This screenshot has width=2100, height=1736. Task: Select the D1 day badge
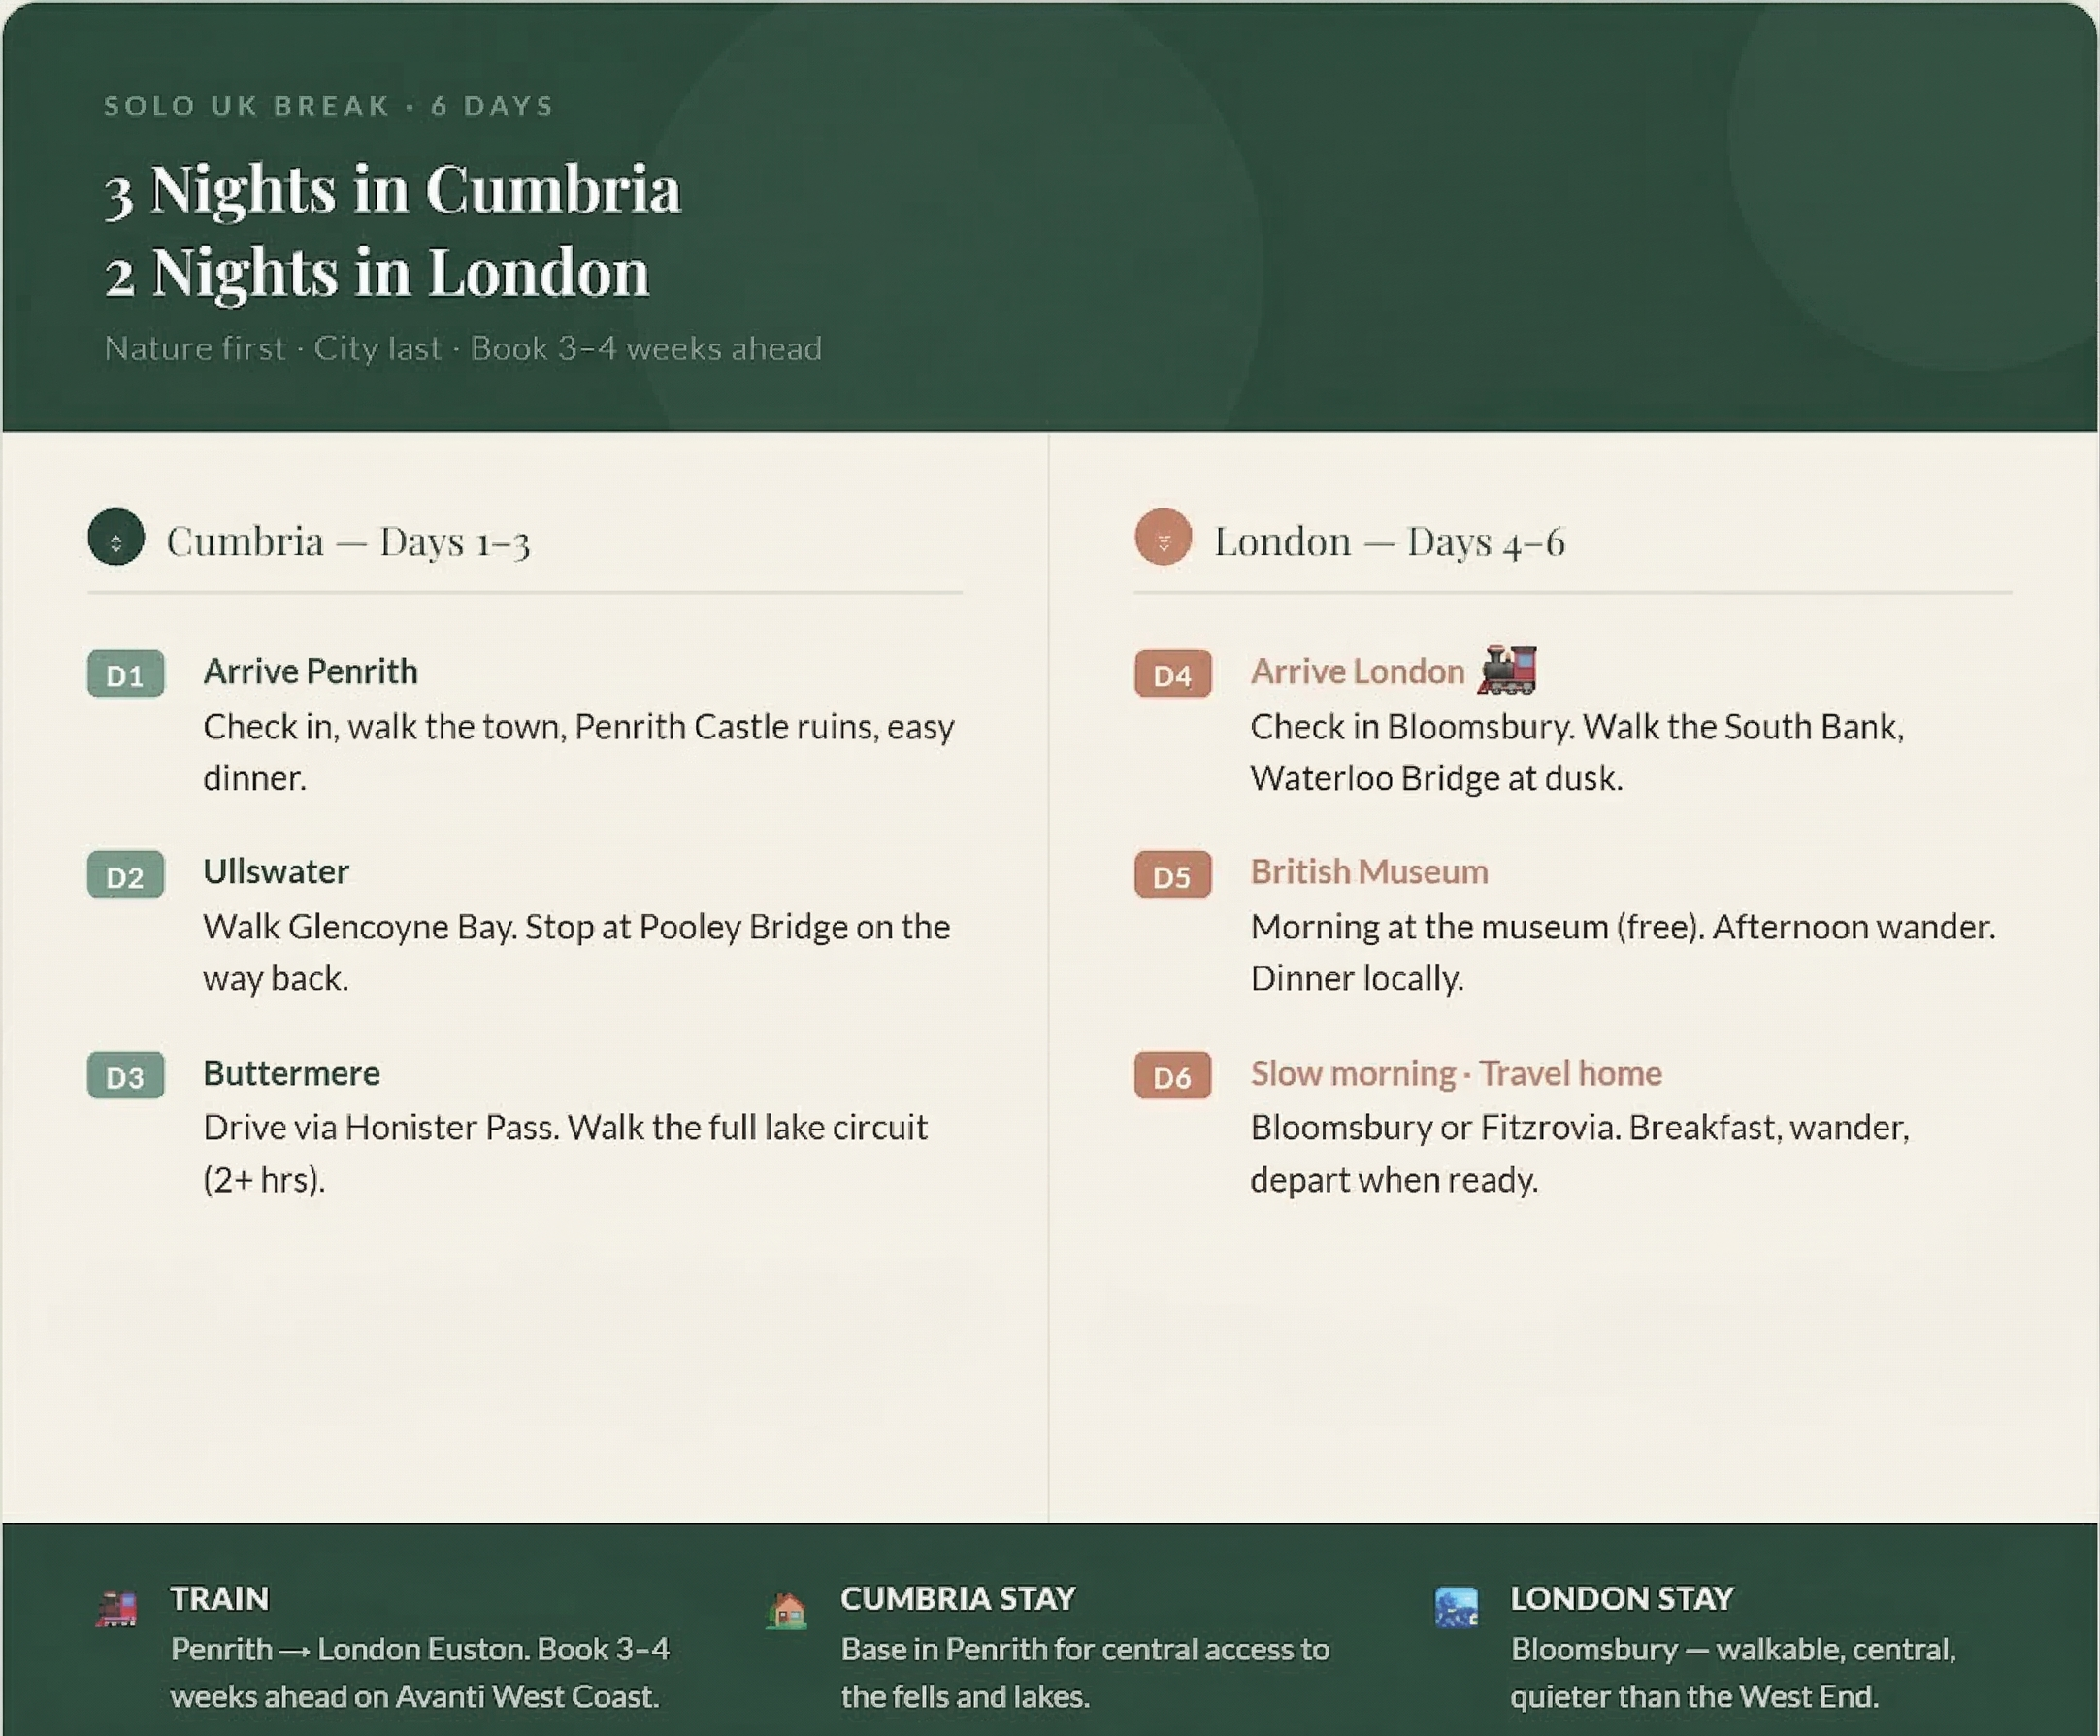(126, 674)
